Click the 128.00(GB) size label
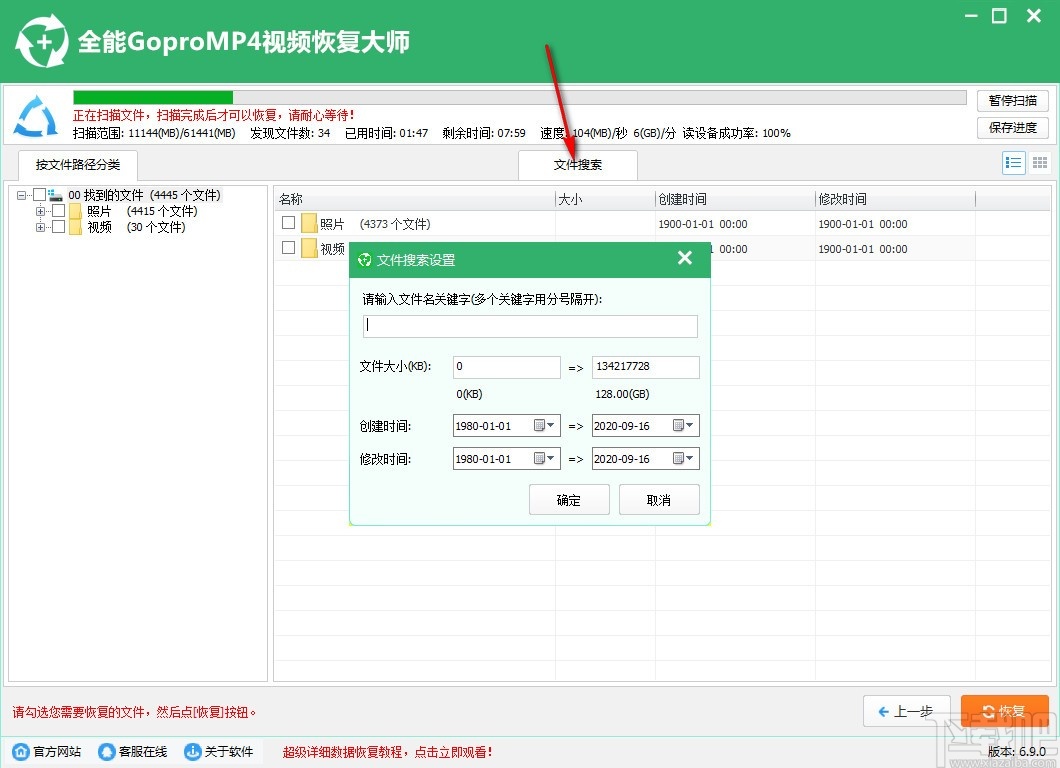 click(x=622, y=393)
